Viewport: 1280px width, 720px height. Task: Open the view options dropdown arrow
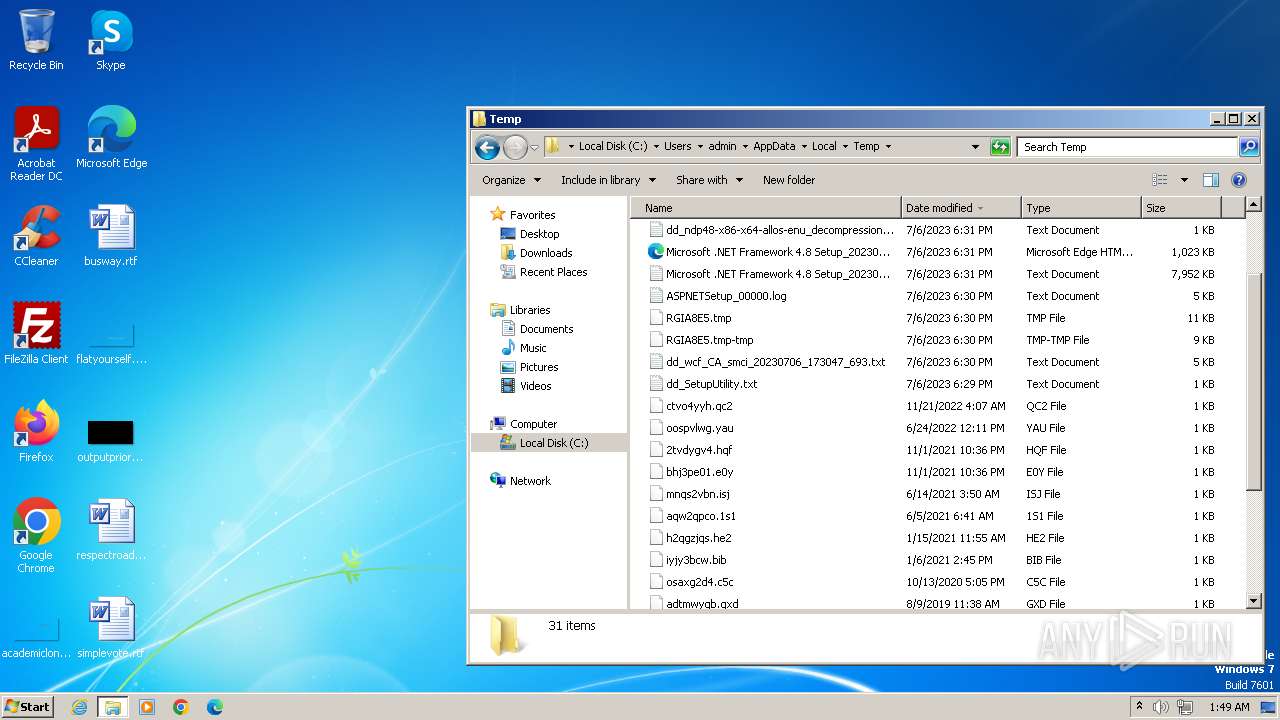click(x=1184, y=180)
